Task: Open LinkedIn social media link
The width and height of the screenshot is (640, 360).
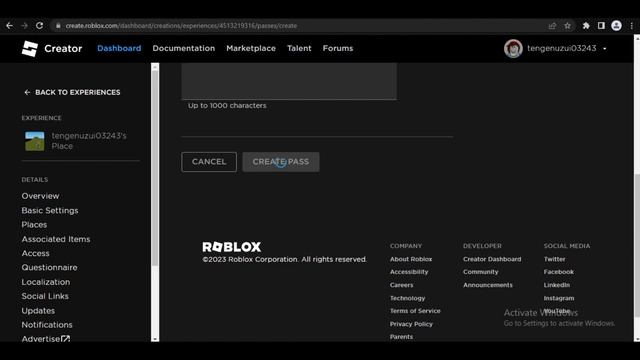Action: click(557, 285)
